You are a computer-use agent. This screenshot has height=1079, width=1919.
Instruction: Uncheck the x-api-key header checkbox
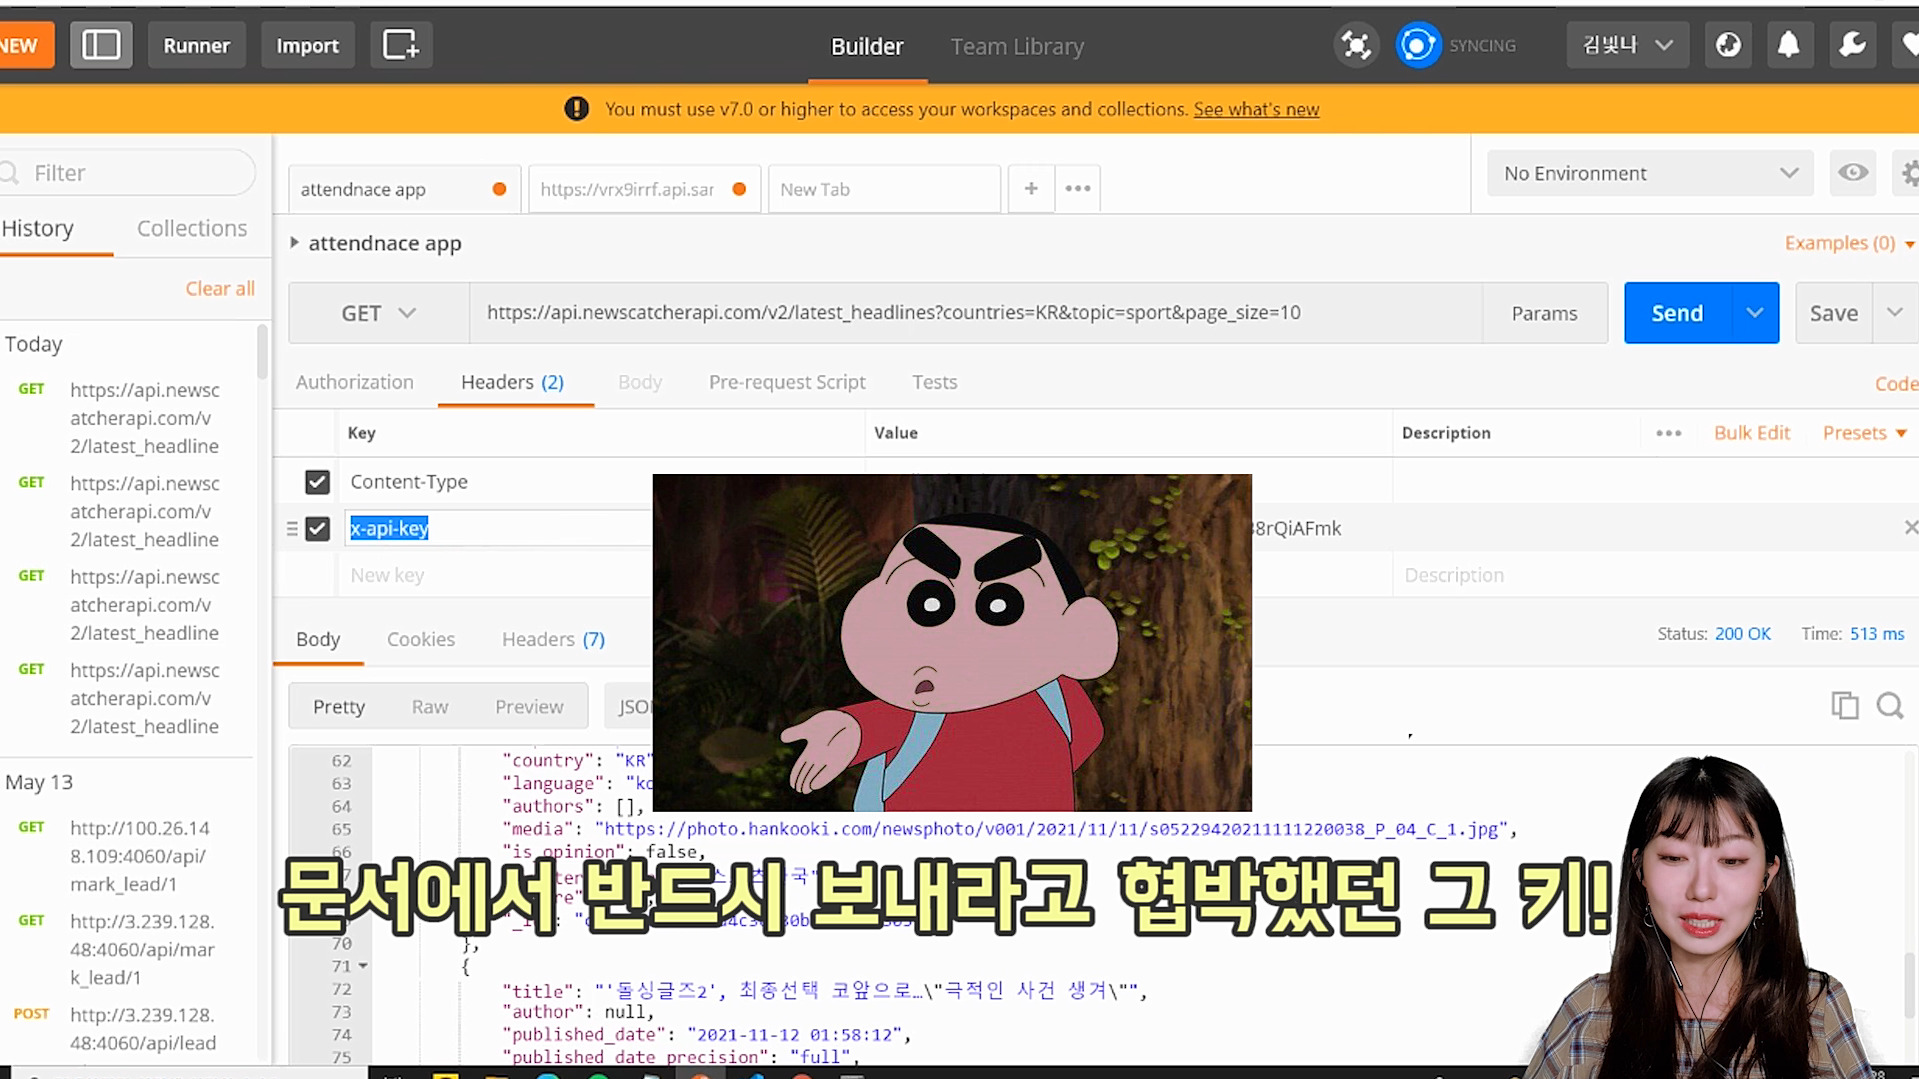pos(317,528)
